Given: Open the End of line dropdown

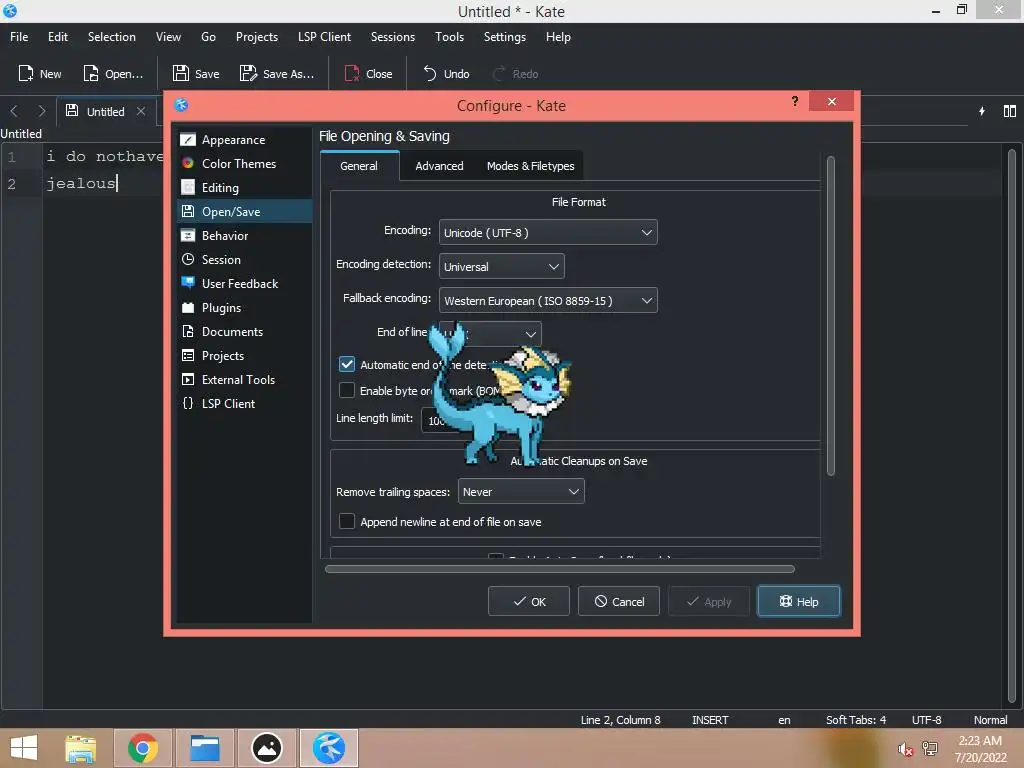Looking at the screenshot, I should pos(490,334).
